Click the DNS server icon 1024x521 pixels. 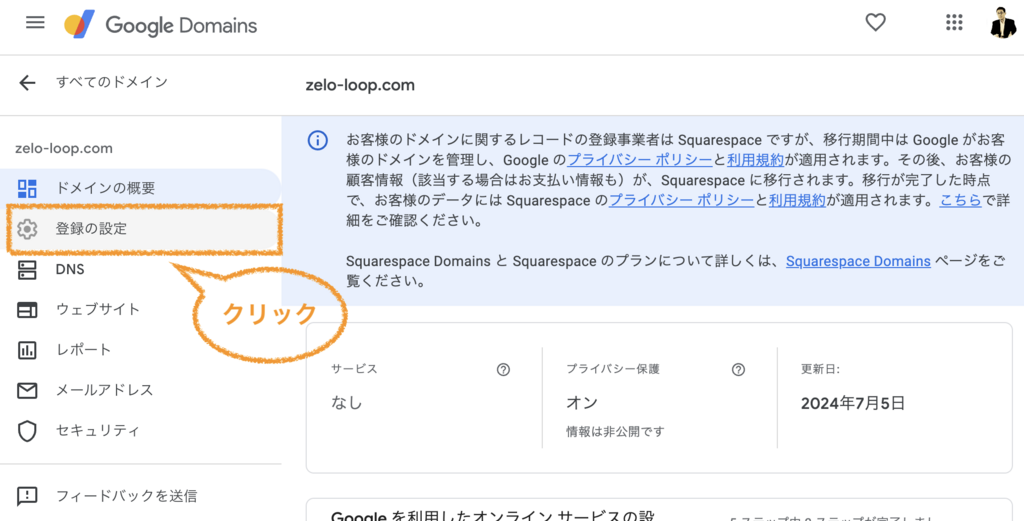coord(27,270)
